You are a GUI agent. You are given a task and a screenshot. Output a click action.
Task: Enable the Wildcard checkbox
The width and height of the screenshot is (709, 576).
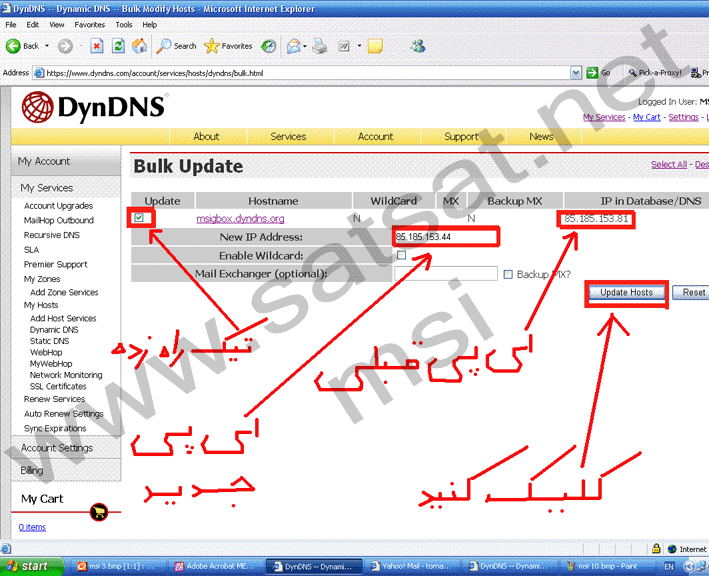click(401, 255)
